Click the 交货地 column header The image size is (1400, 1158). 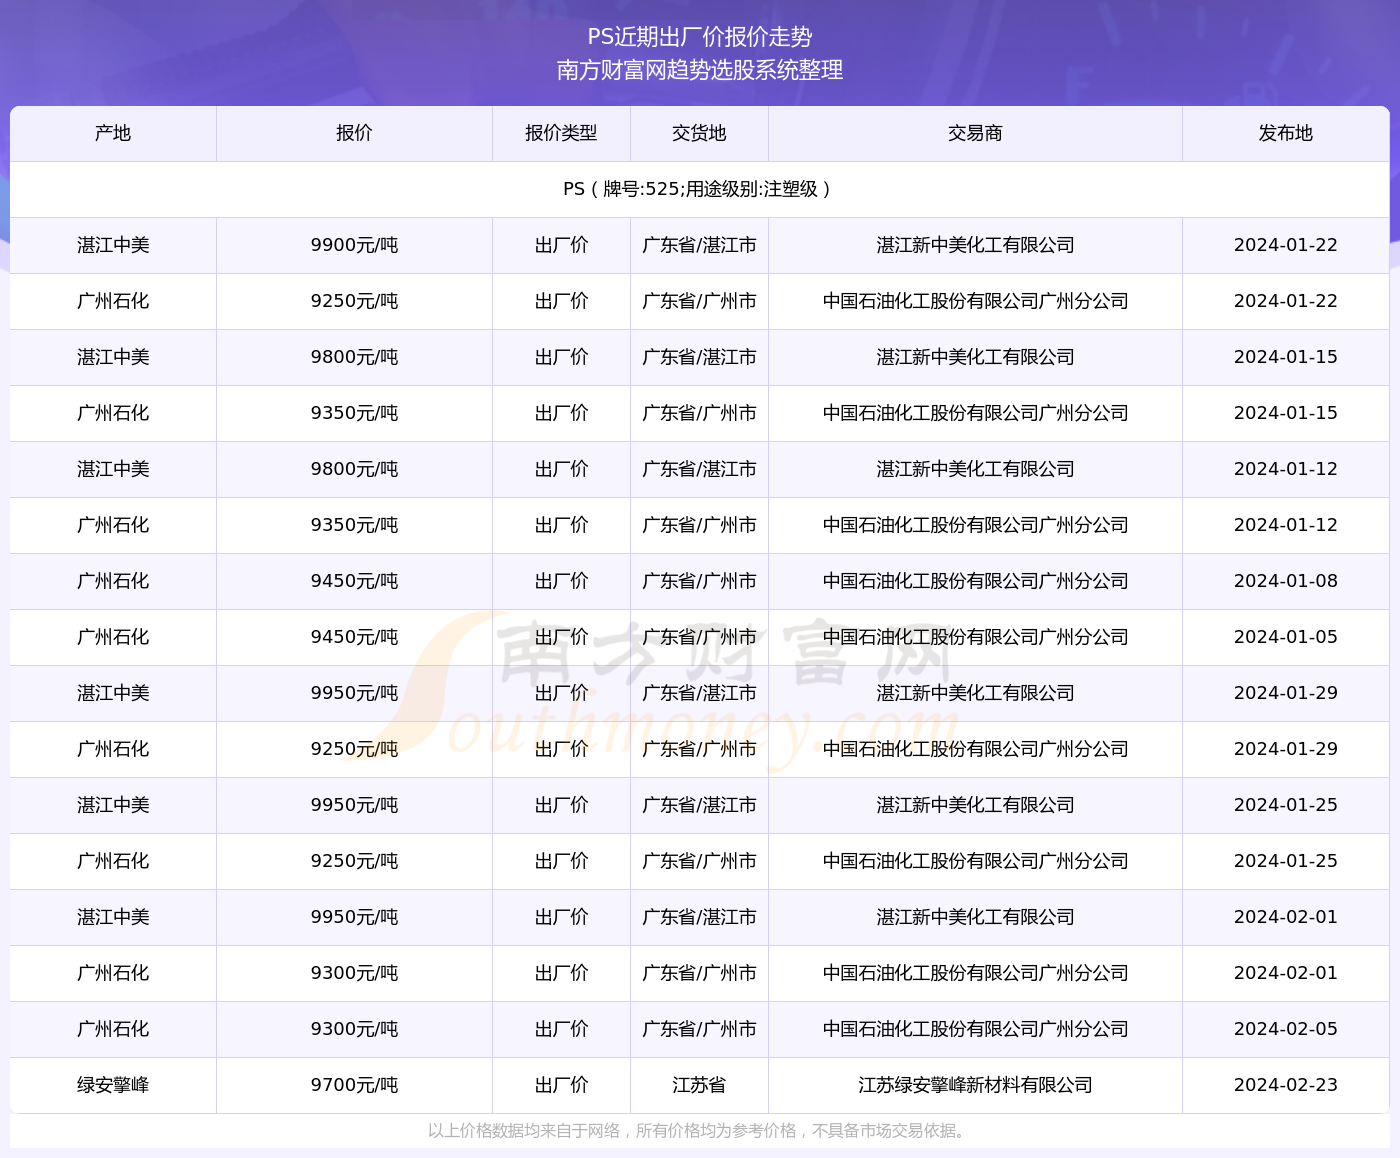click(x=699, y=133)
